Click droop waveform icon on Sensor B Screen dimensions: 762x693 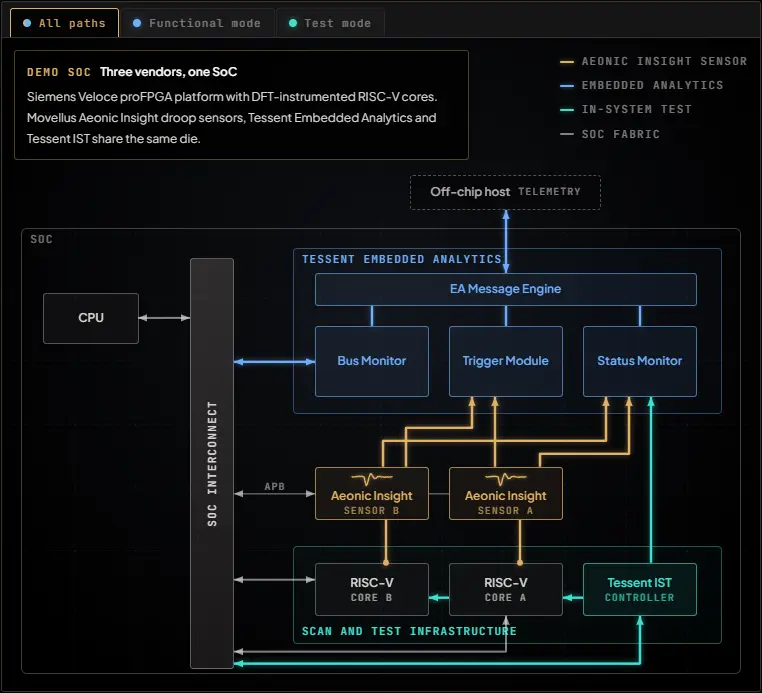coord(372,479)
